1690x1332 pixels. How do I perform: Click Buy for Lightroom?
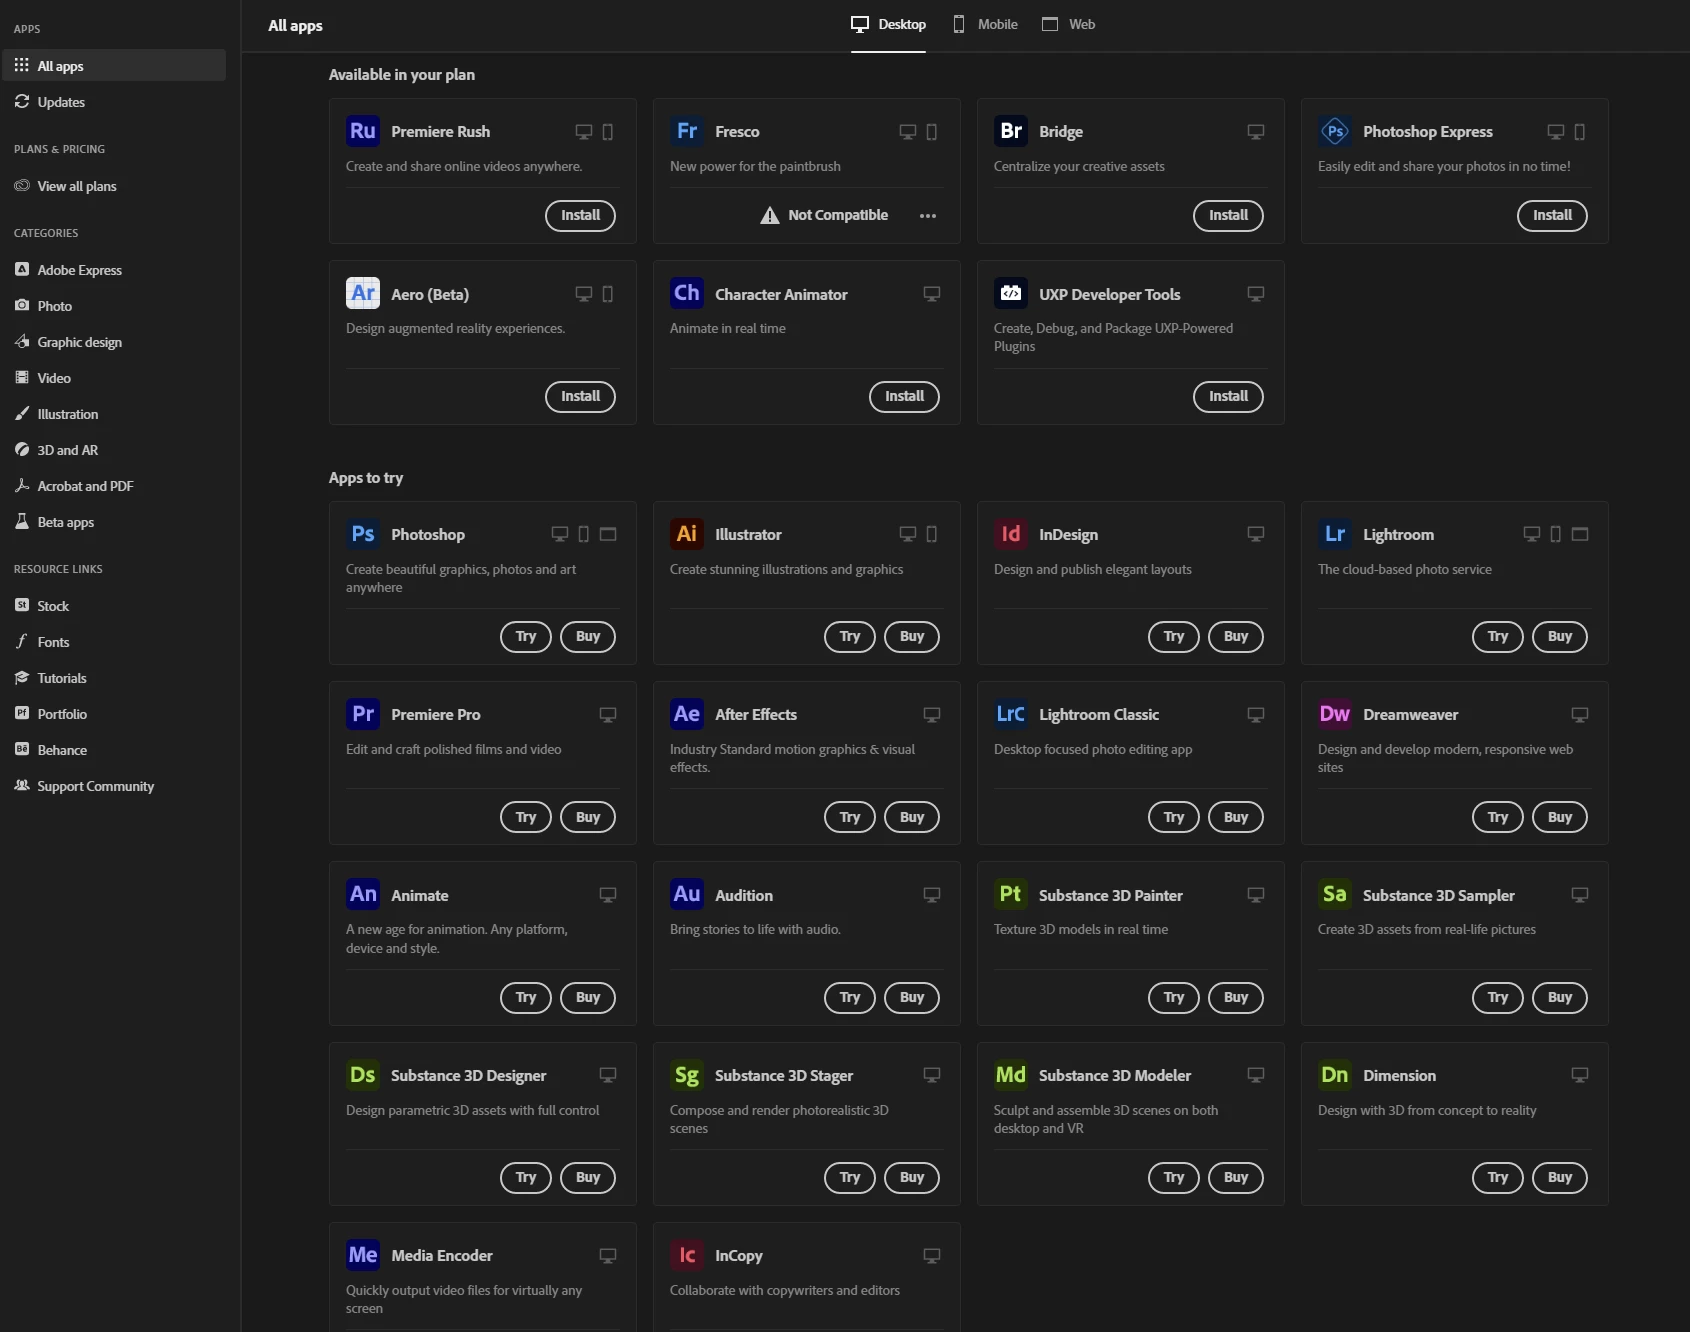pos(1560,636)
